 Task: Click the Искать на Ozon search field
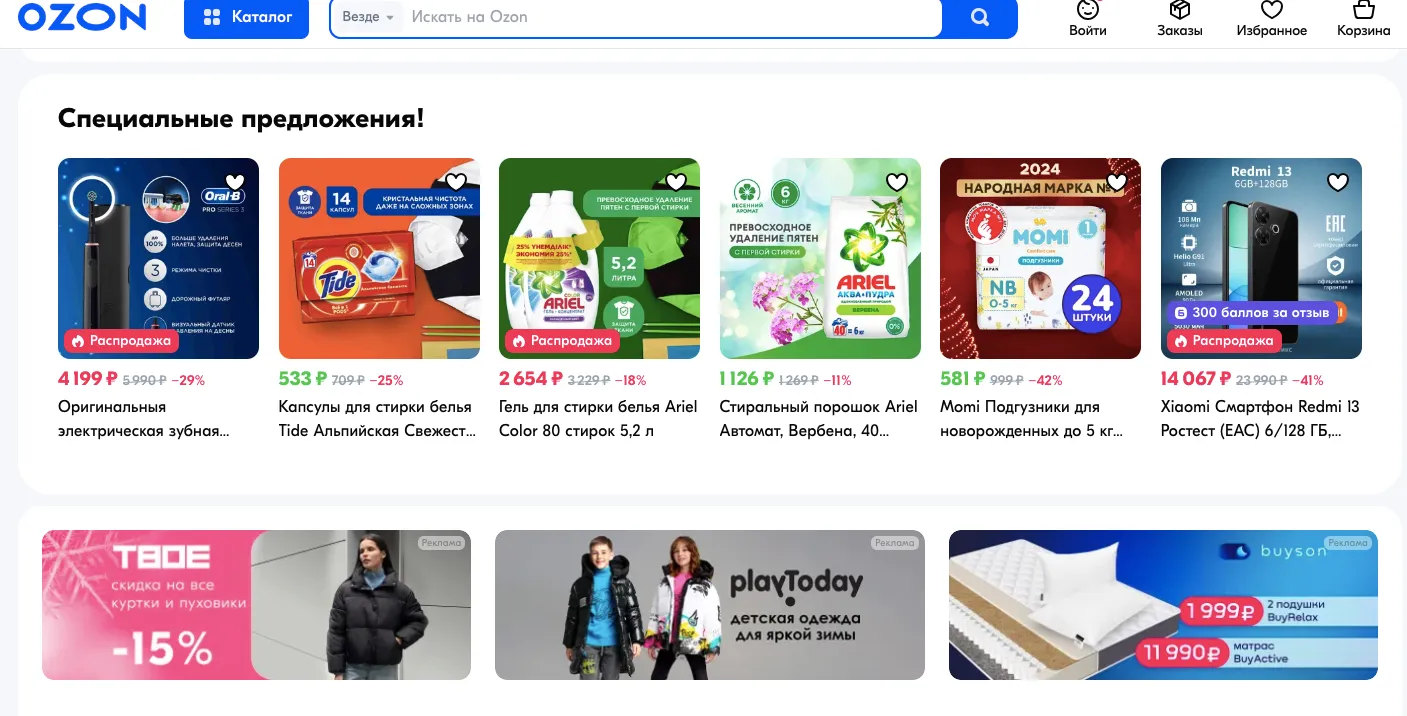click(x=670, y=17)
